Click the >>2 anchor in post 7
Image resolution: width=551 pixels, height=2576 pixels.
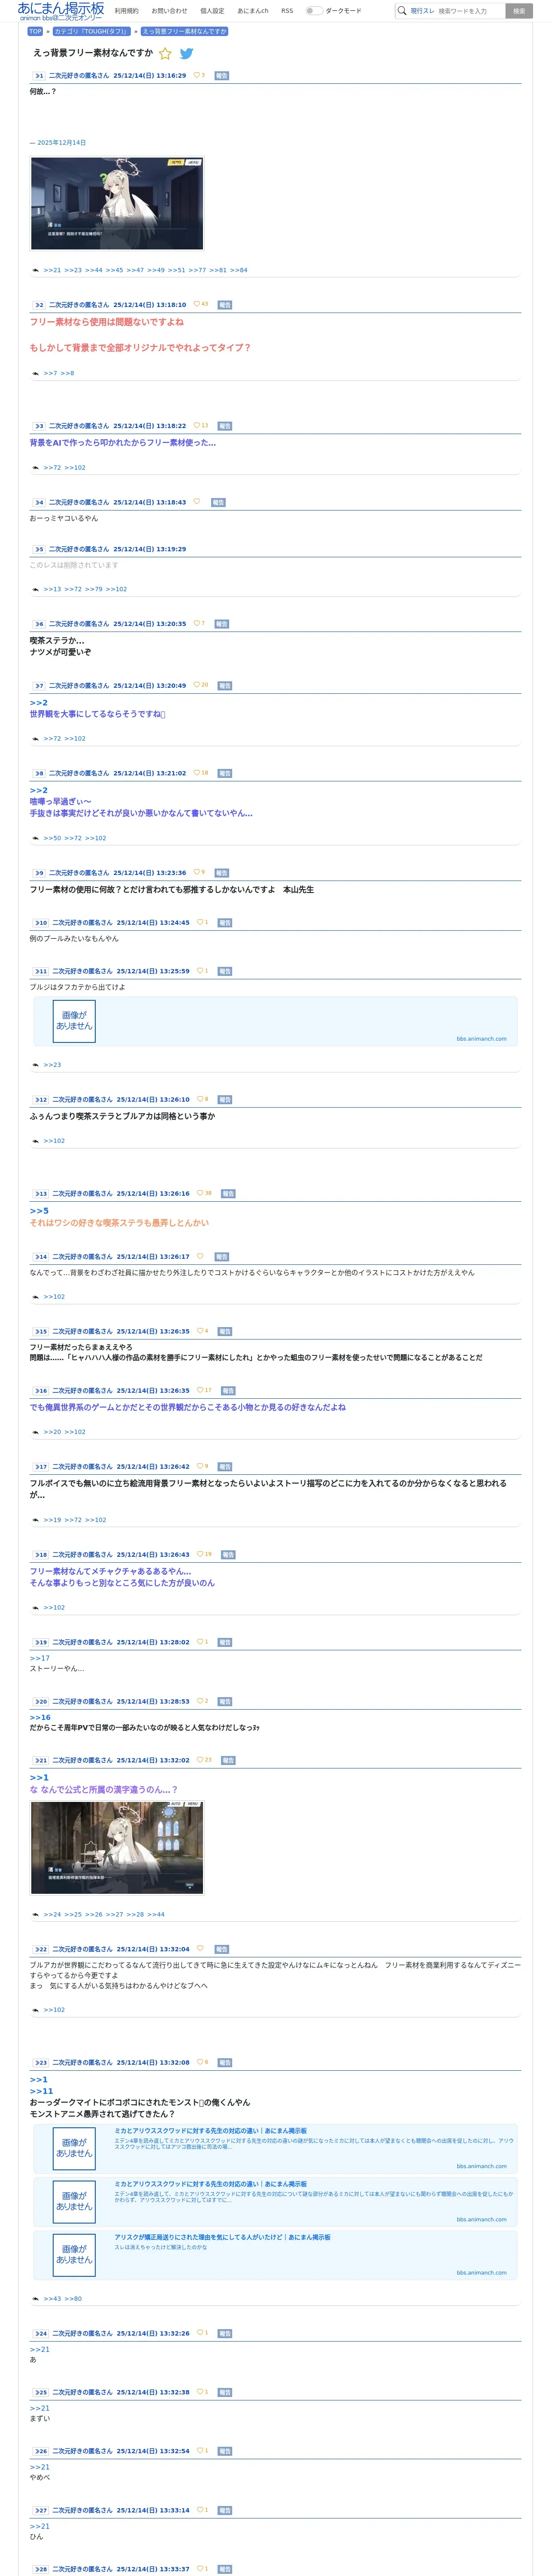coord(38,703)
